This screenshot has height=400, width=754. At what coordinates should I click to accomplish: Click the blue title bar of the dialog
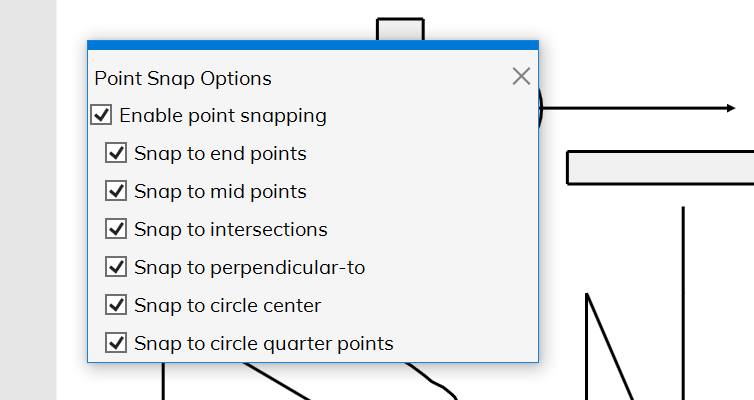pos(313,45)
